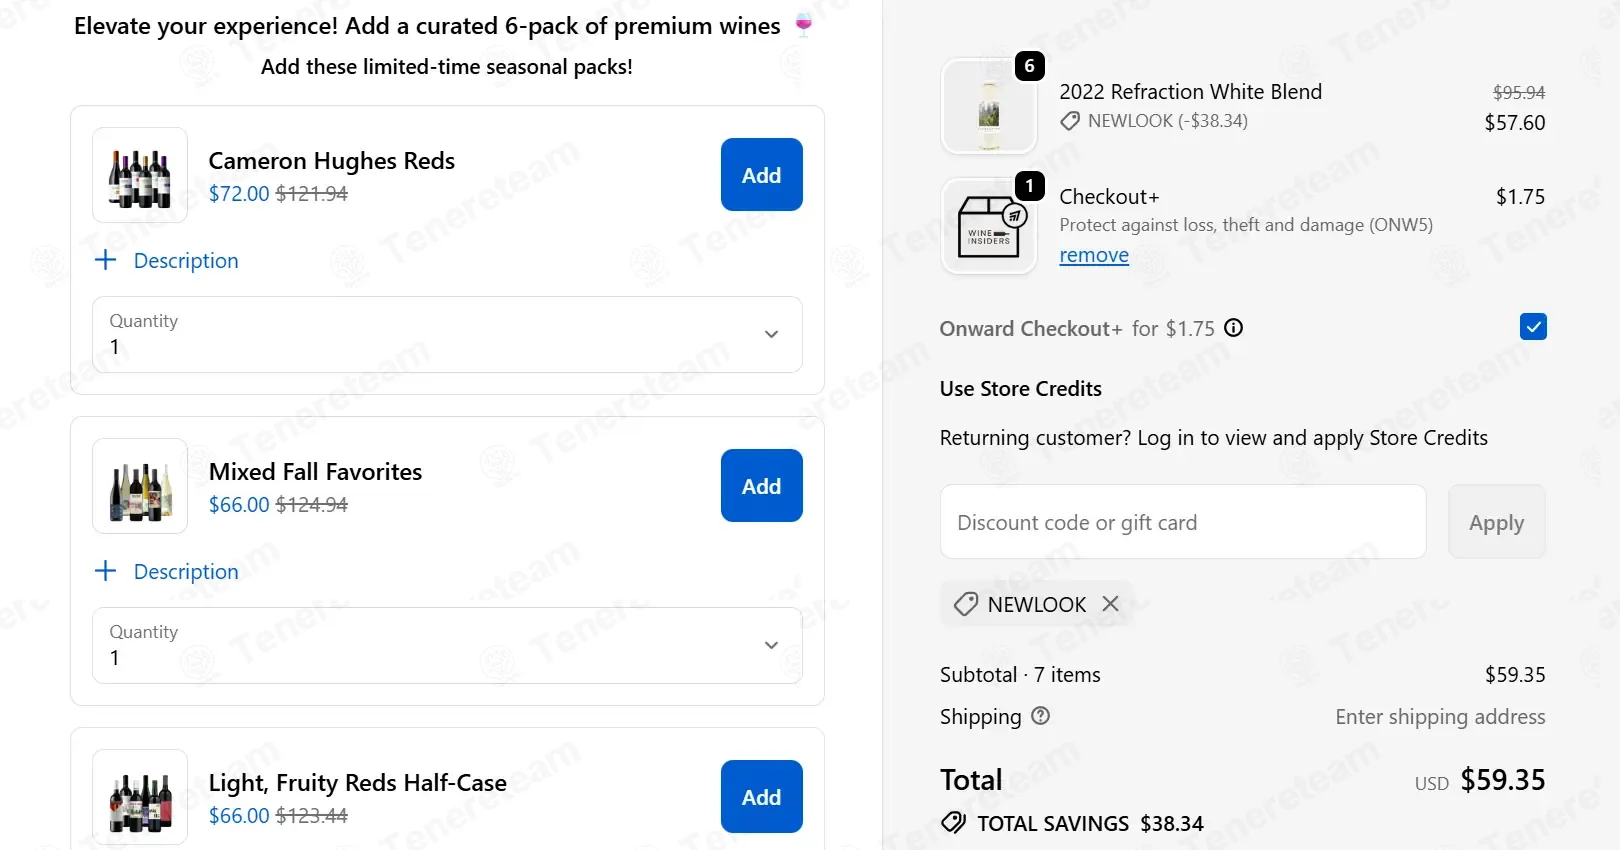Viewport: 1620px width, 850px height.
Task: Uncheck the Onward Checkout+ checkbox
Action: click(x=1532, y=327)
